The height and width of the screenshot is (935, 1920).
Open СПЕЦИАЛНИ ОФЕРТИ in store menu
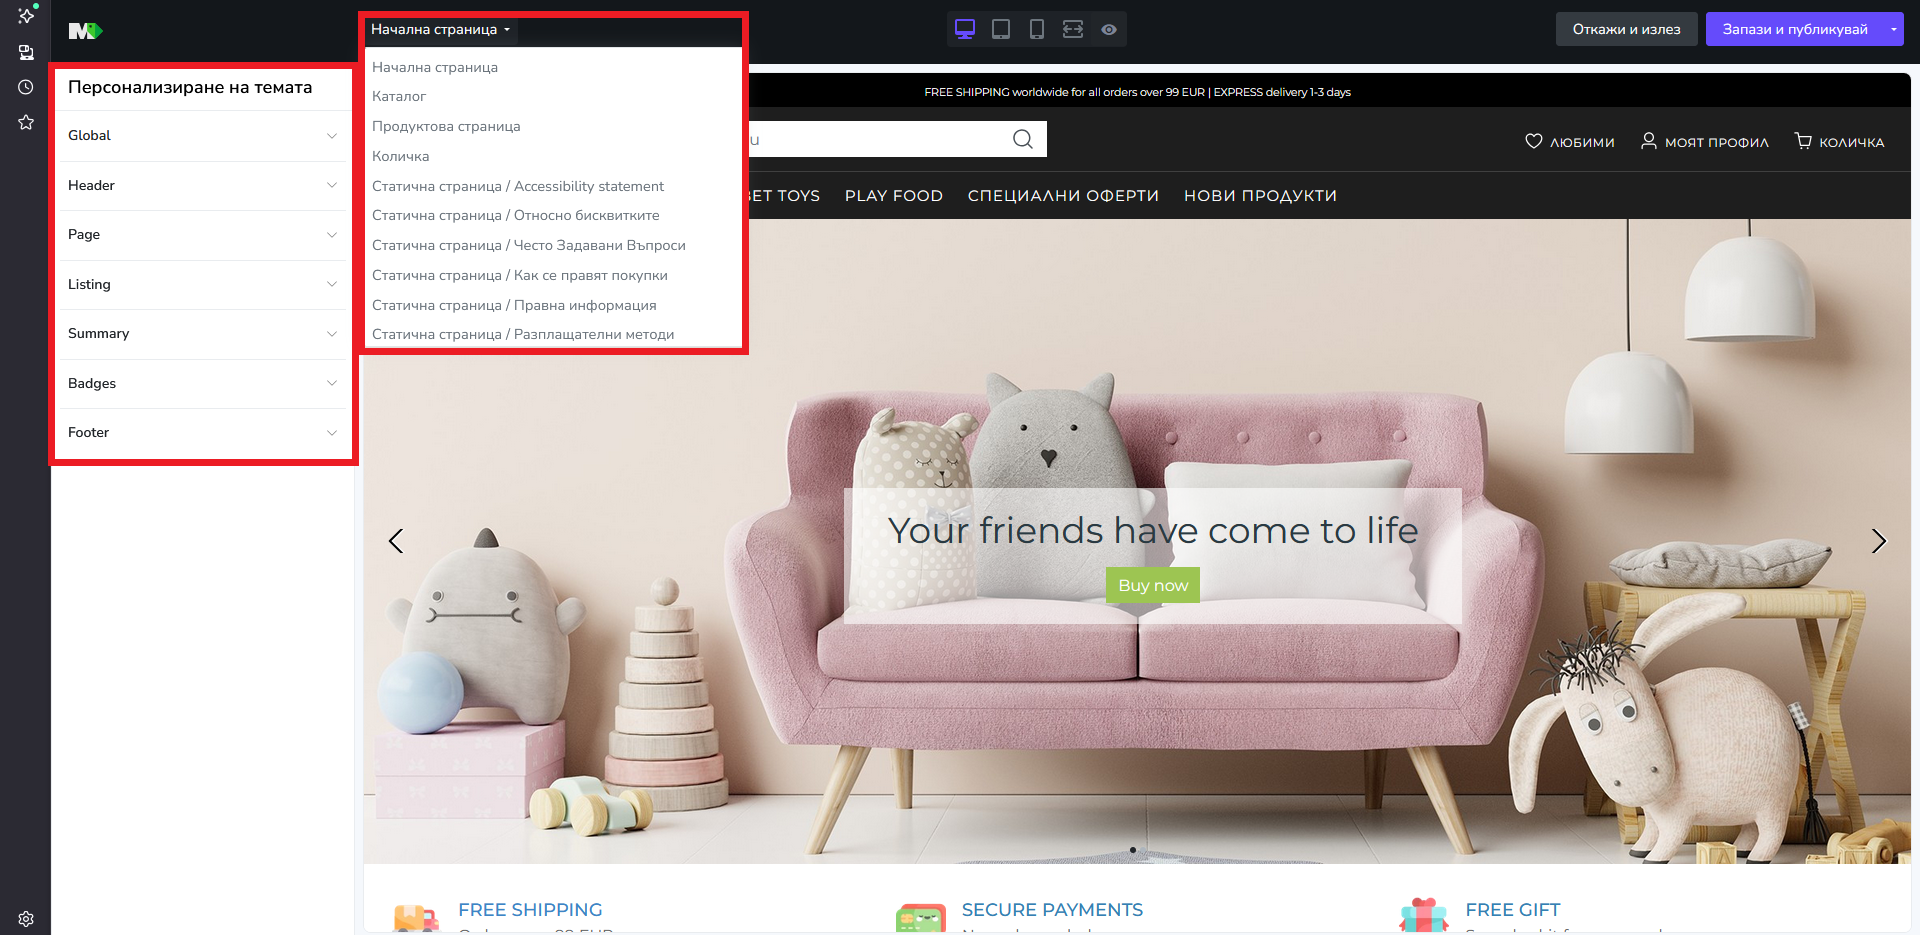point(1063,195)
